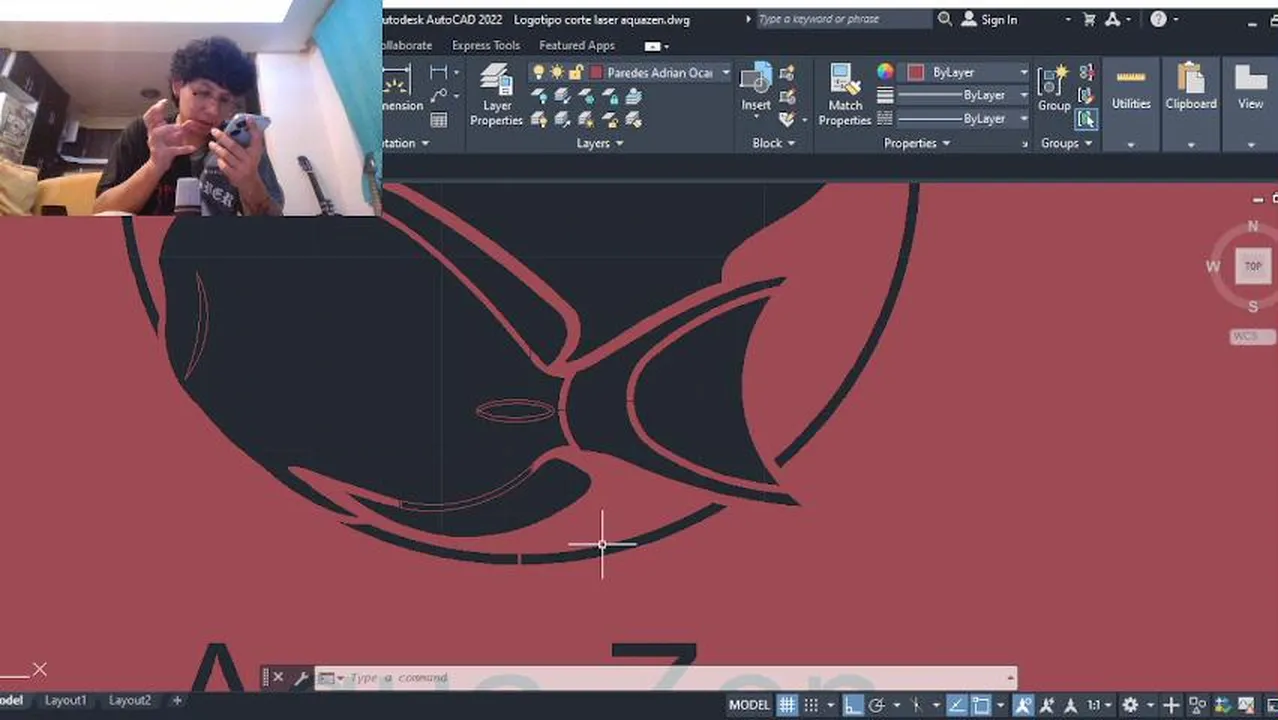The height and width of the screenshot is (720, 1278).
Task: Click the command line customize wrench
Action: coord(300,678)
